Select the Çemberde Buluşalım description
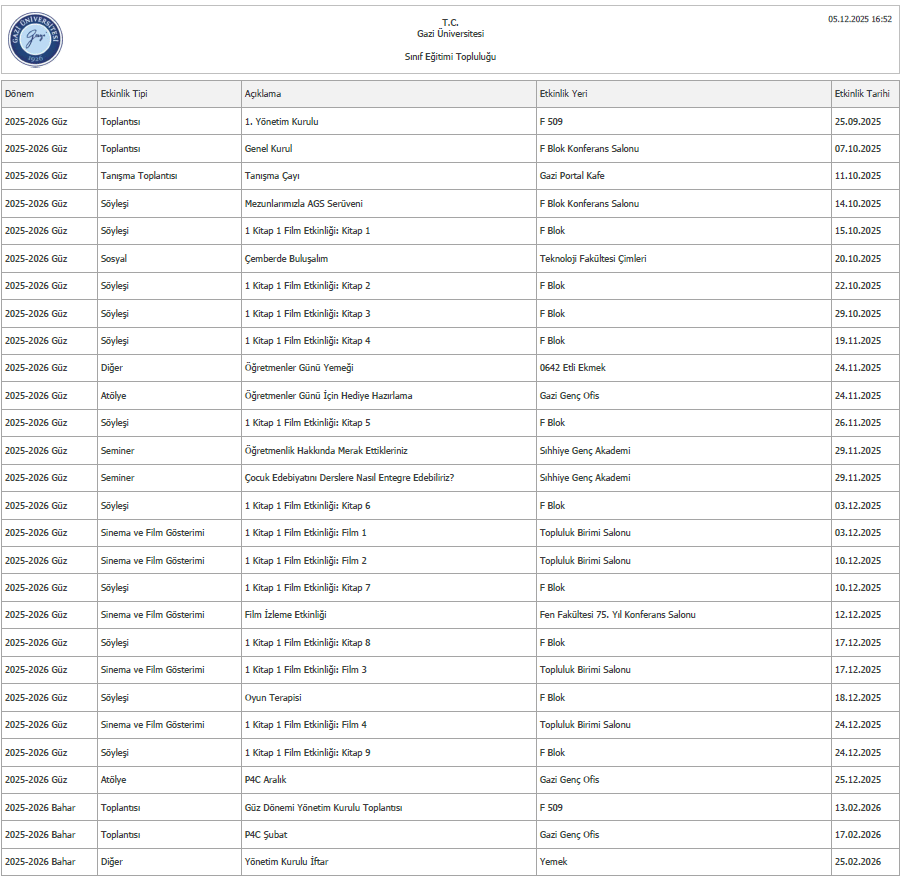The width and height of the screenshot is (903, 883). pyautogui.click(x=286, y=259)
